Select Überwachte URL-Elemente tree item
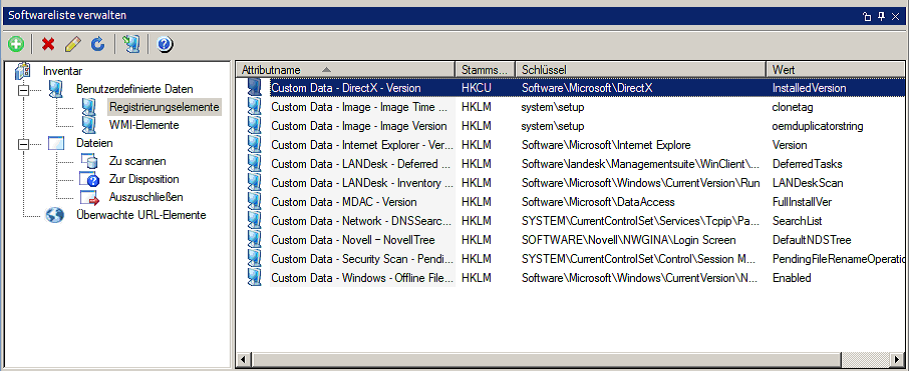 141,215
